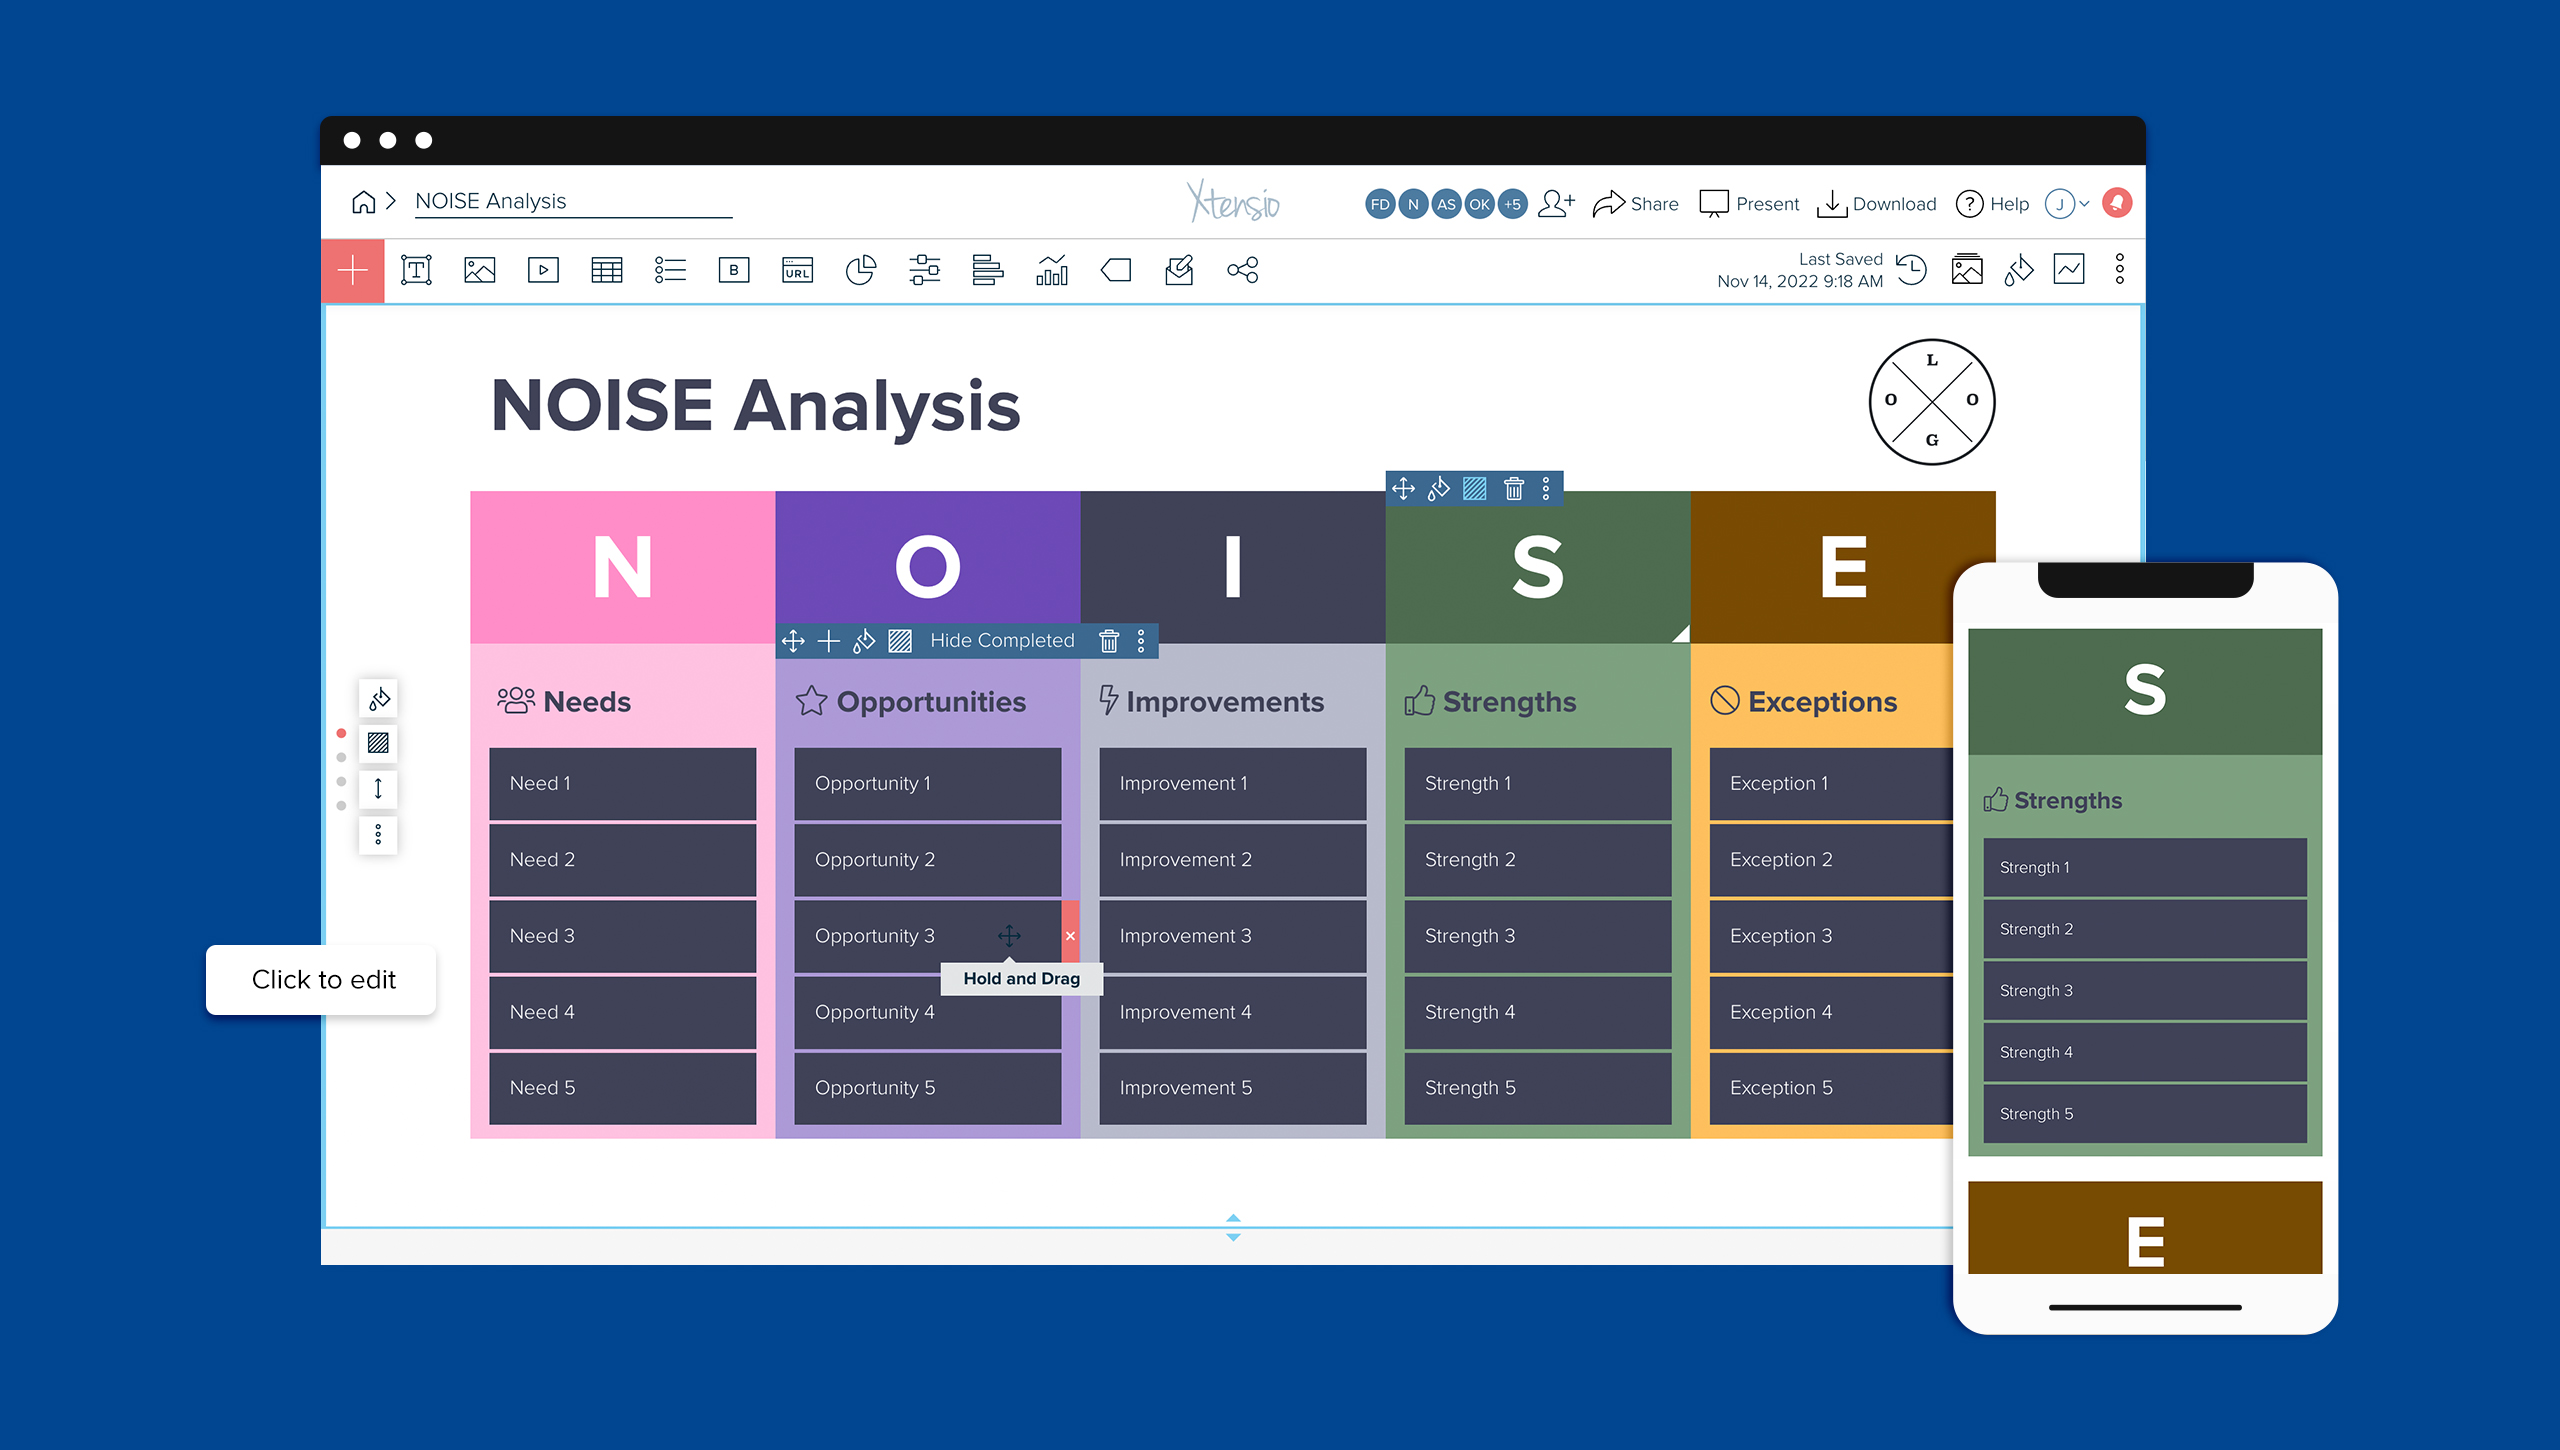Viewport: 2560px width, 1450px height.
Task: Select the Exception 4 list item
Action: 1830,1012
